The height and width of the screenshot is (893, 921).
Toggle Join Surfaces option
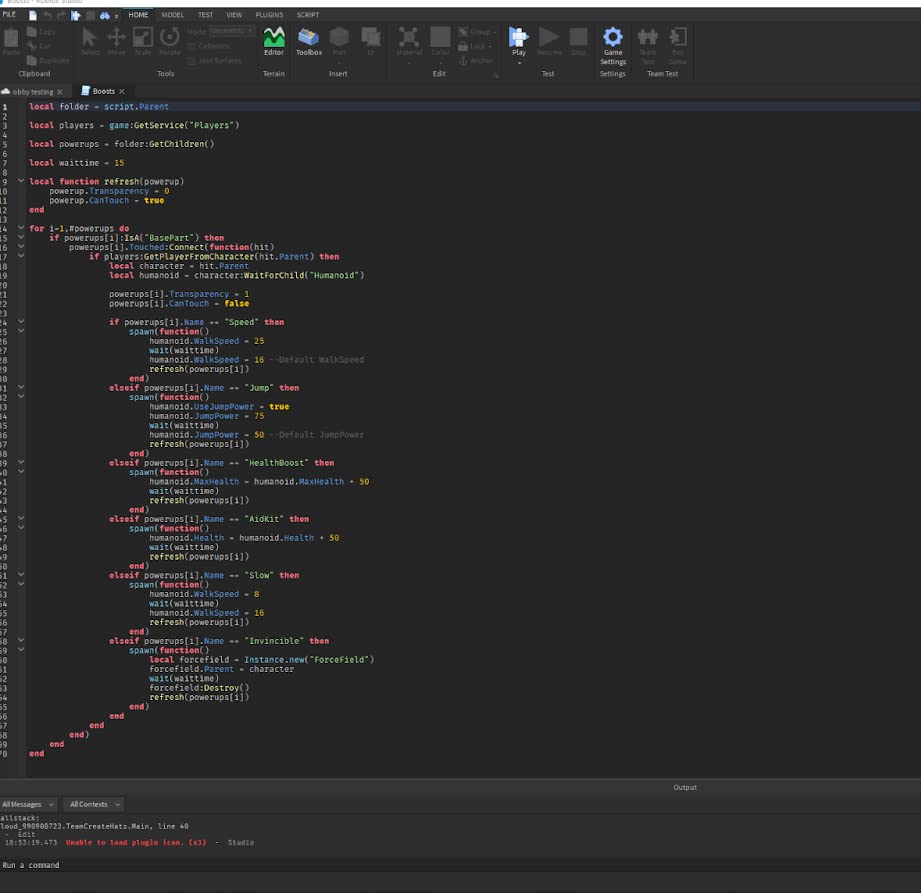[x=215, y=60]
